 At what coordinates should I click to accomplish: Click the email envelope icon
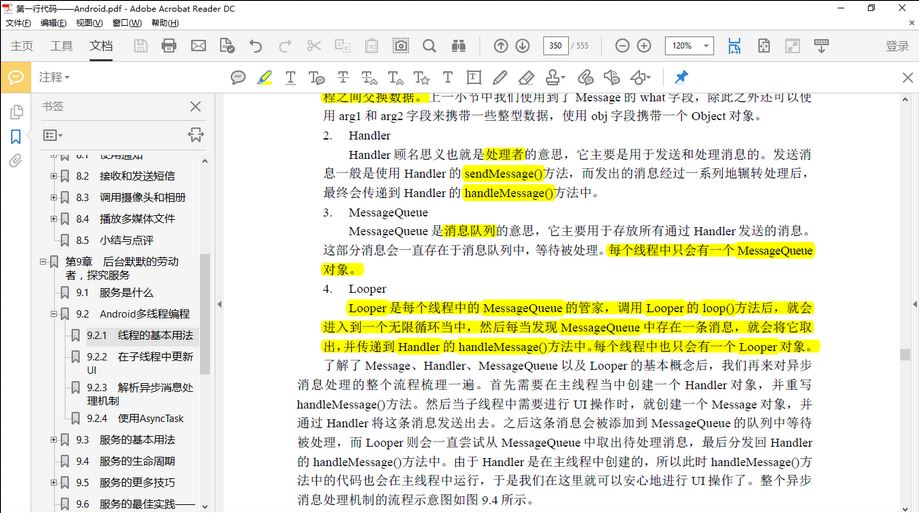pyautogui.click(x=198, y=46)
